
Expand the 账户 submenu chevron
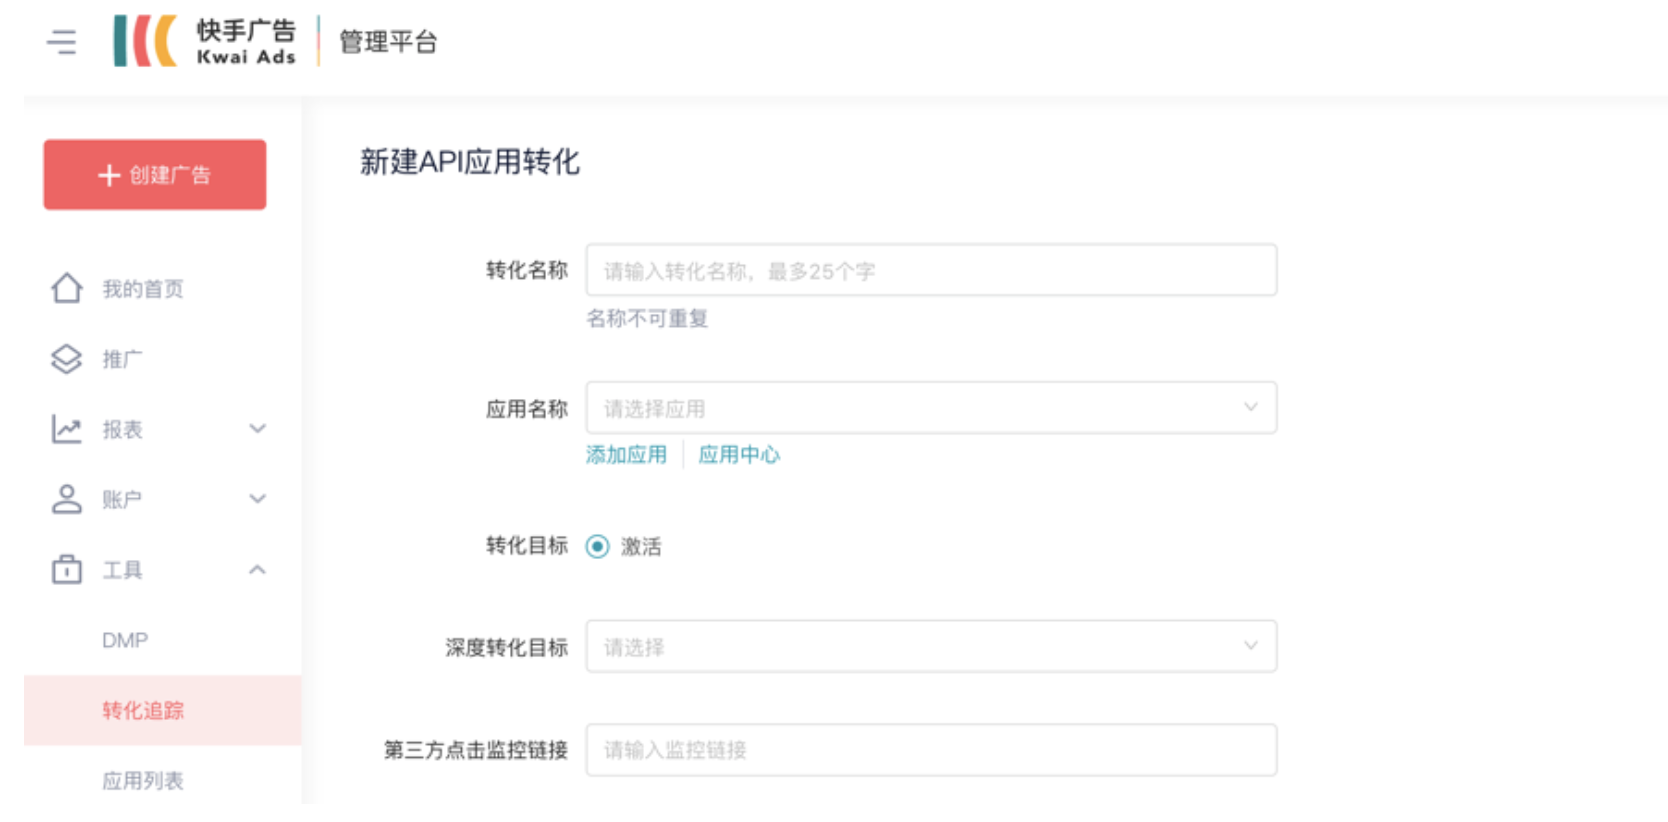coord(257,499)
